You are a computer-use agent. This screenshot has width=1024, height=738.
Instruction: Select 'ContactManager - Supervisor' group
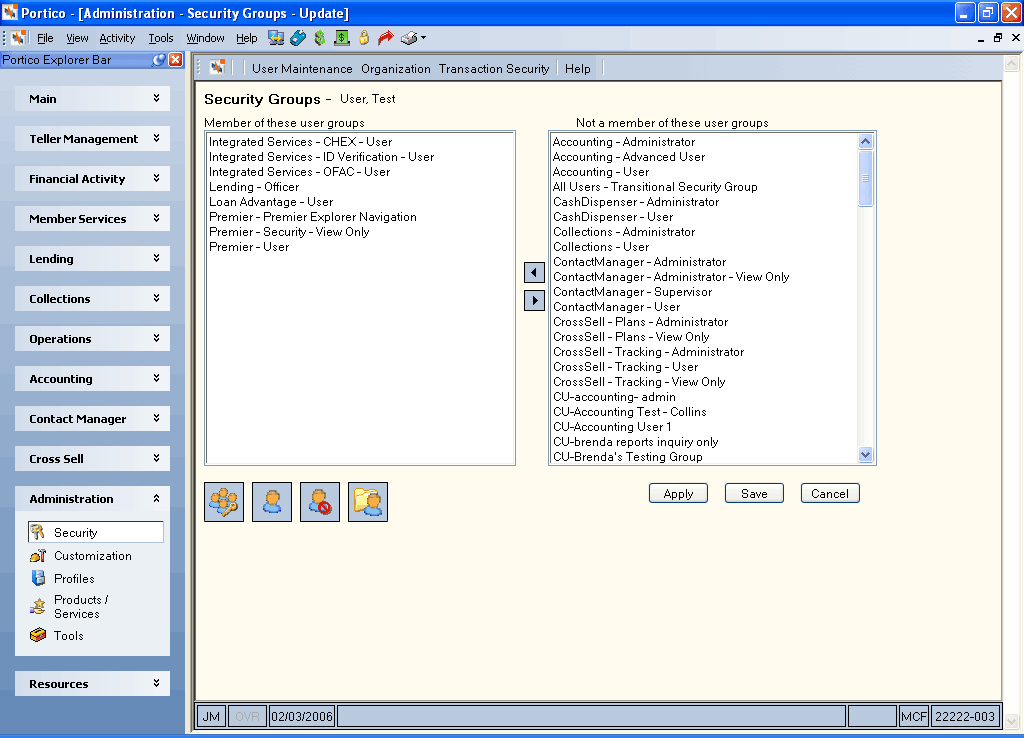click(x=632, y=292)
